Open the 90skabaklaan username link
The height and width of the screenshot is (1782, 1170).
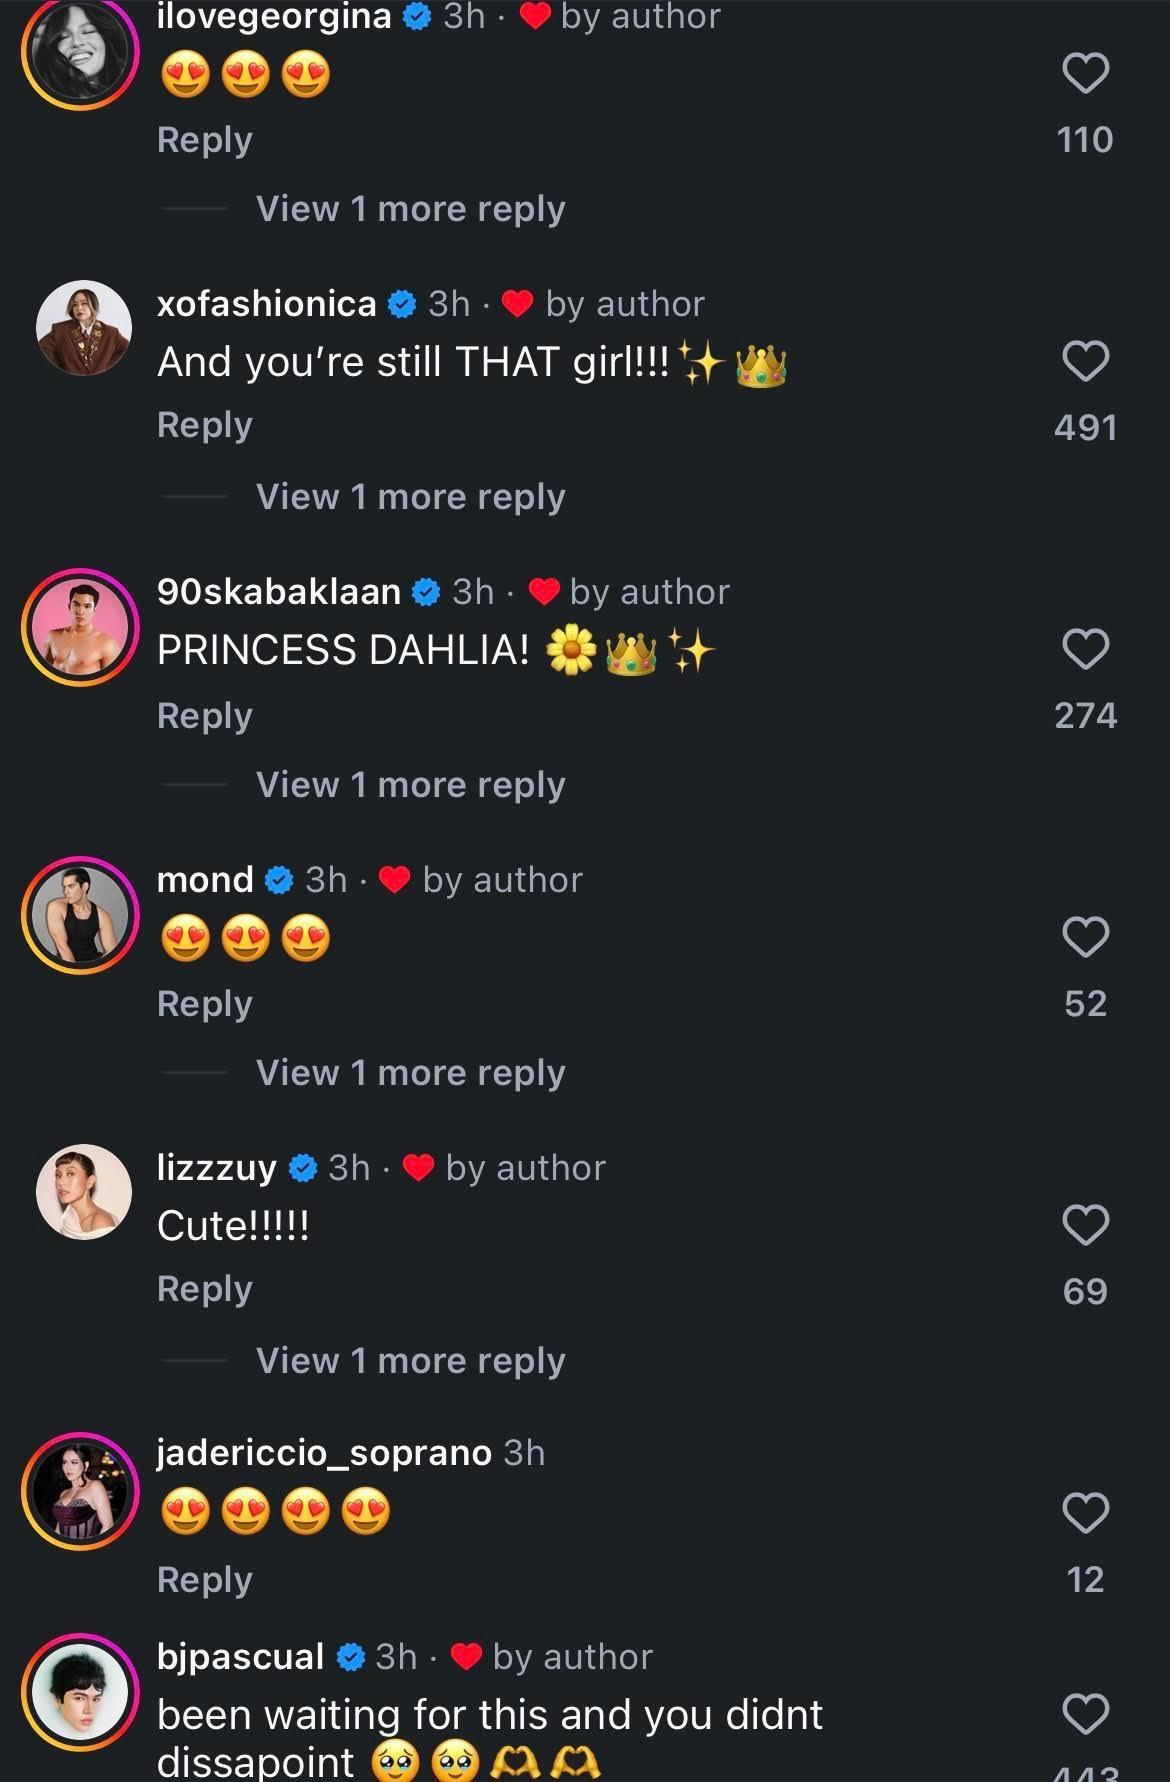(278, 592)
